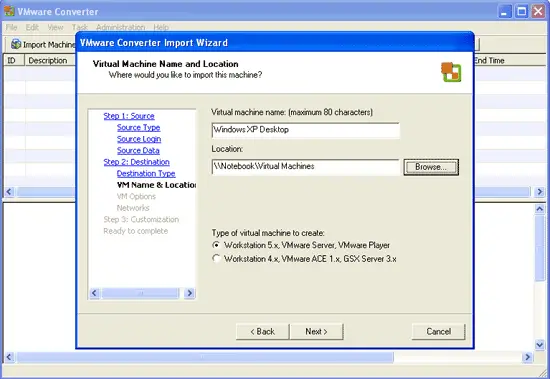Viewport: 550px width, 379px height.
Task: Click the steps panel left scroll arrow
Action: (94, 293)
